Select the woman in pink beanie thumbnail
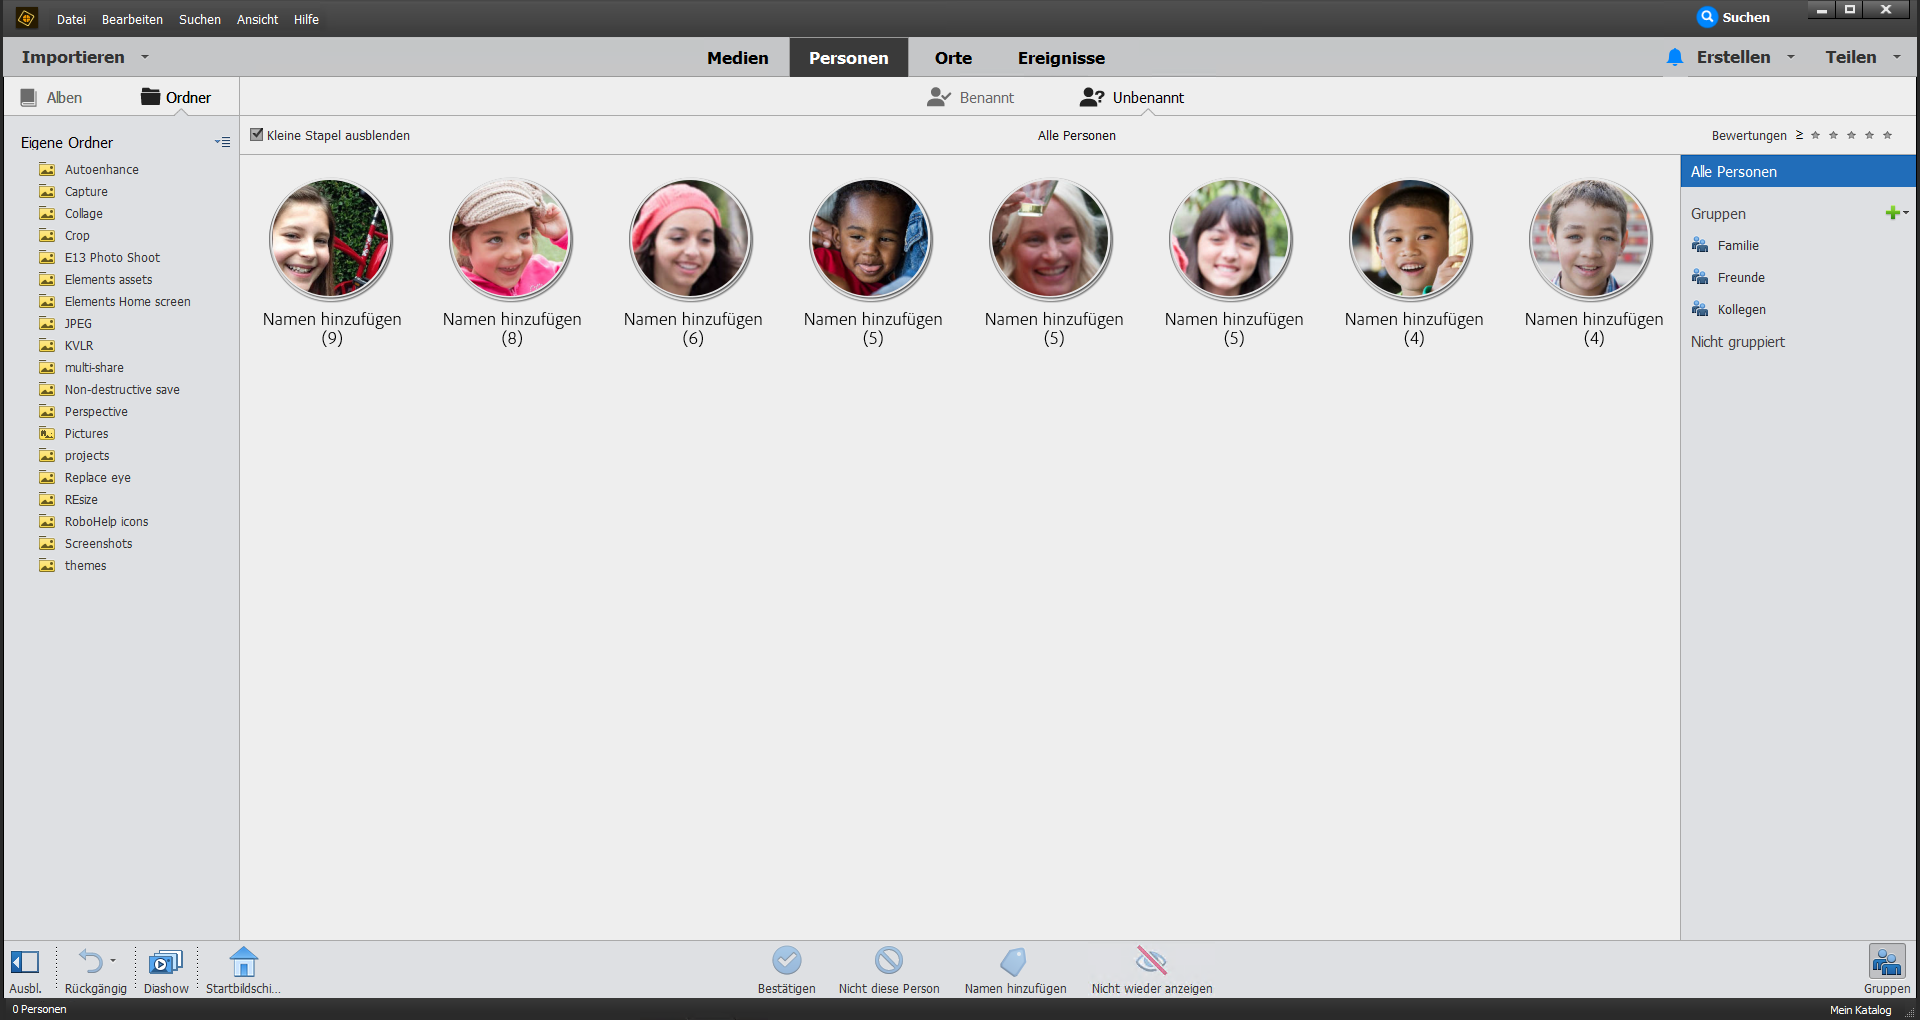 (x=691, y=240)
